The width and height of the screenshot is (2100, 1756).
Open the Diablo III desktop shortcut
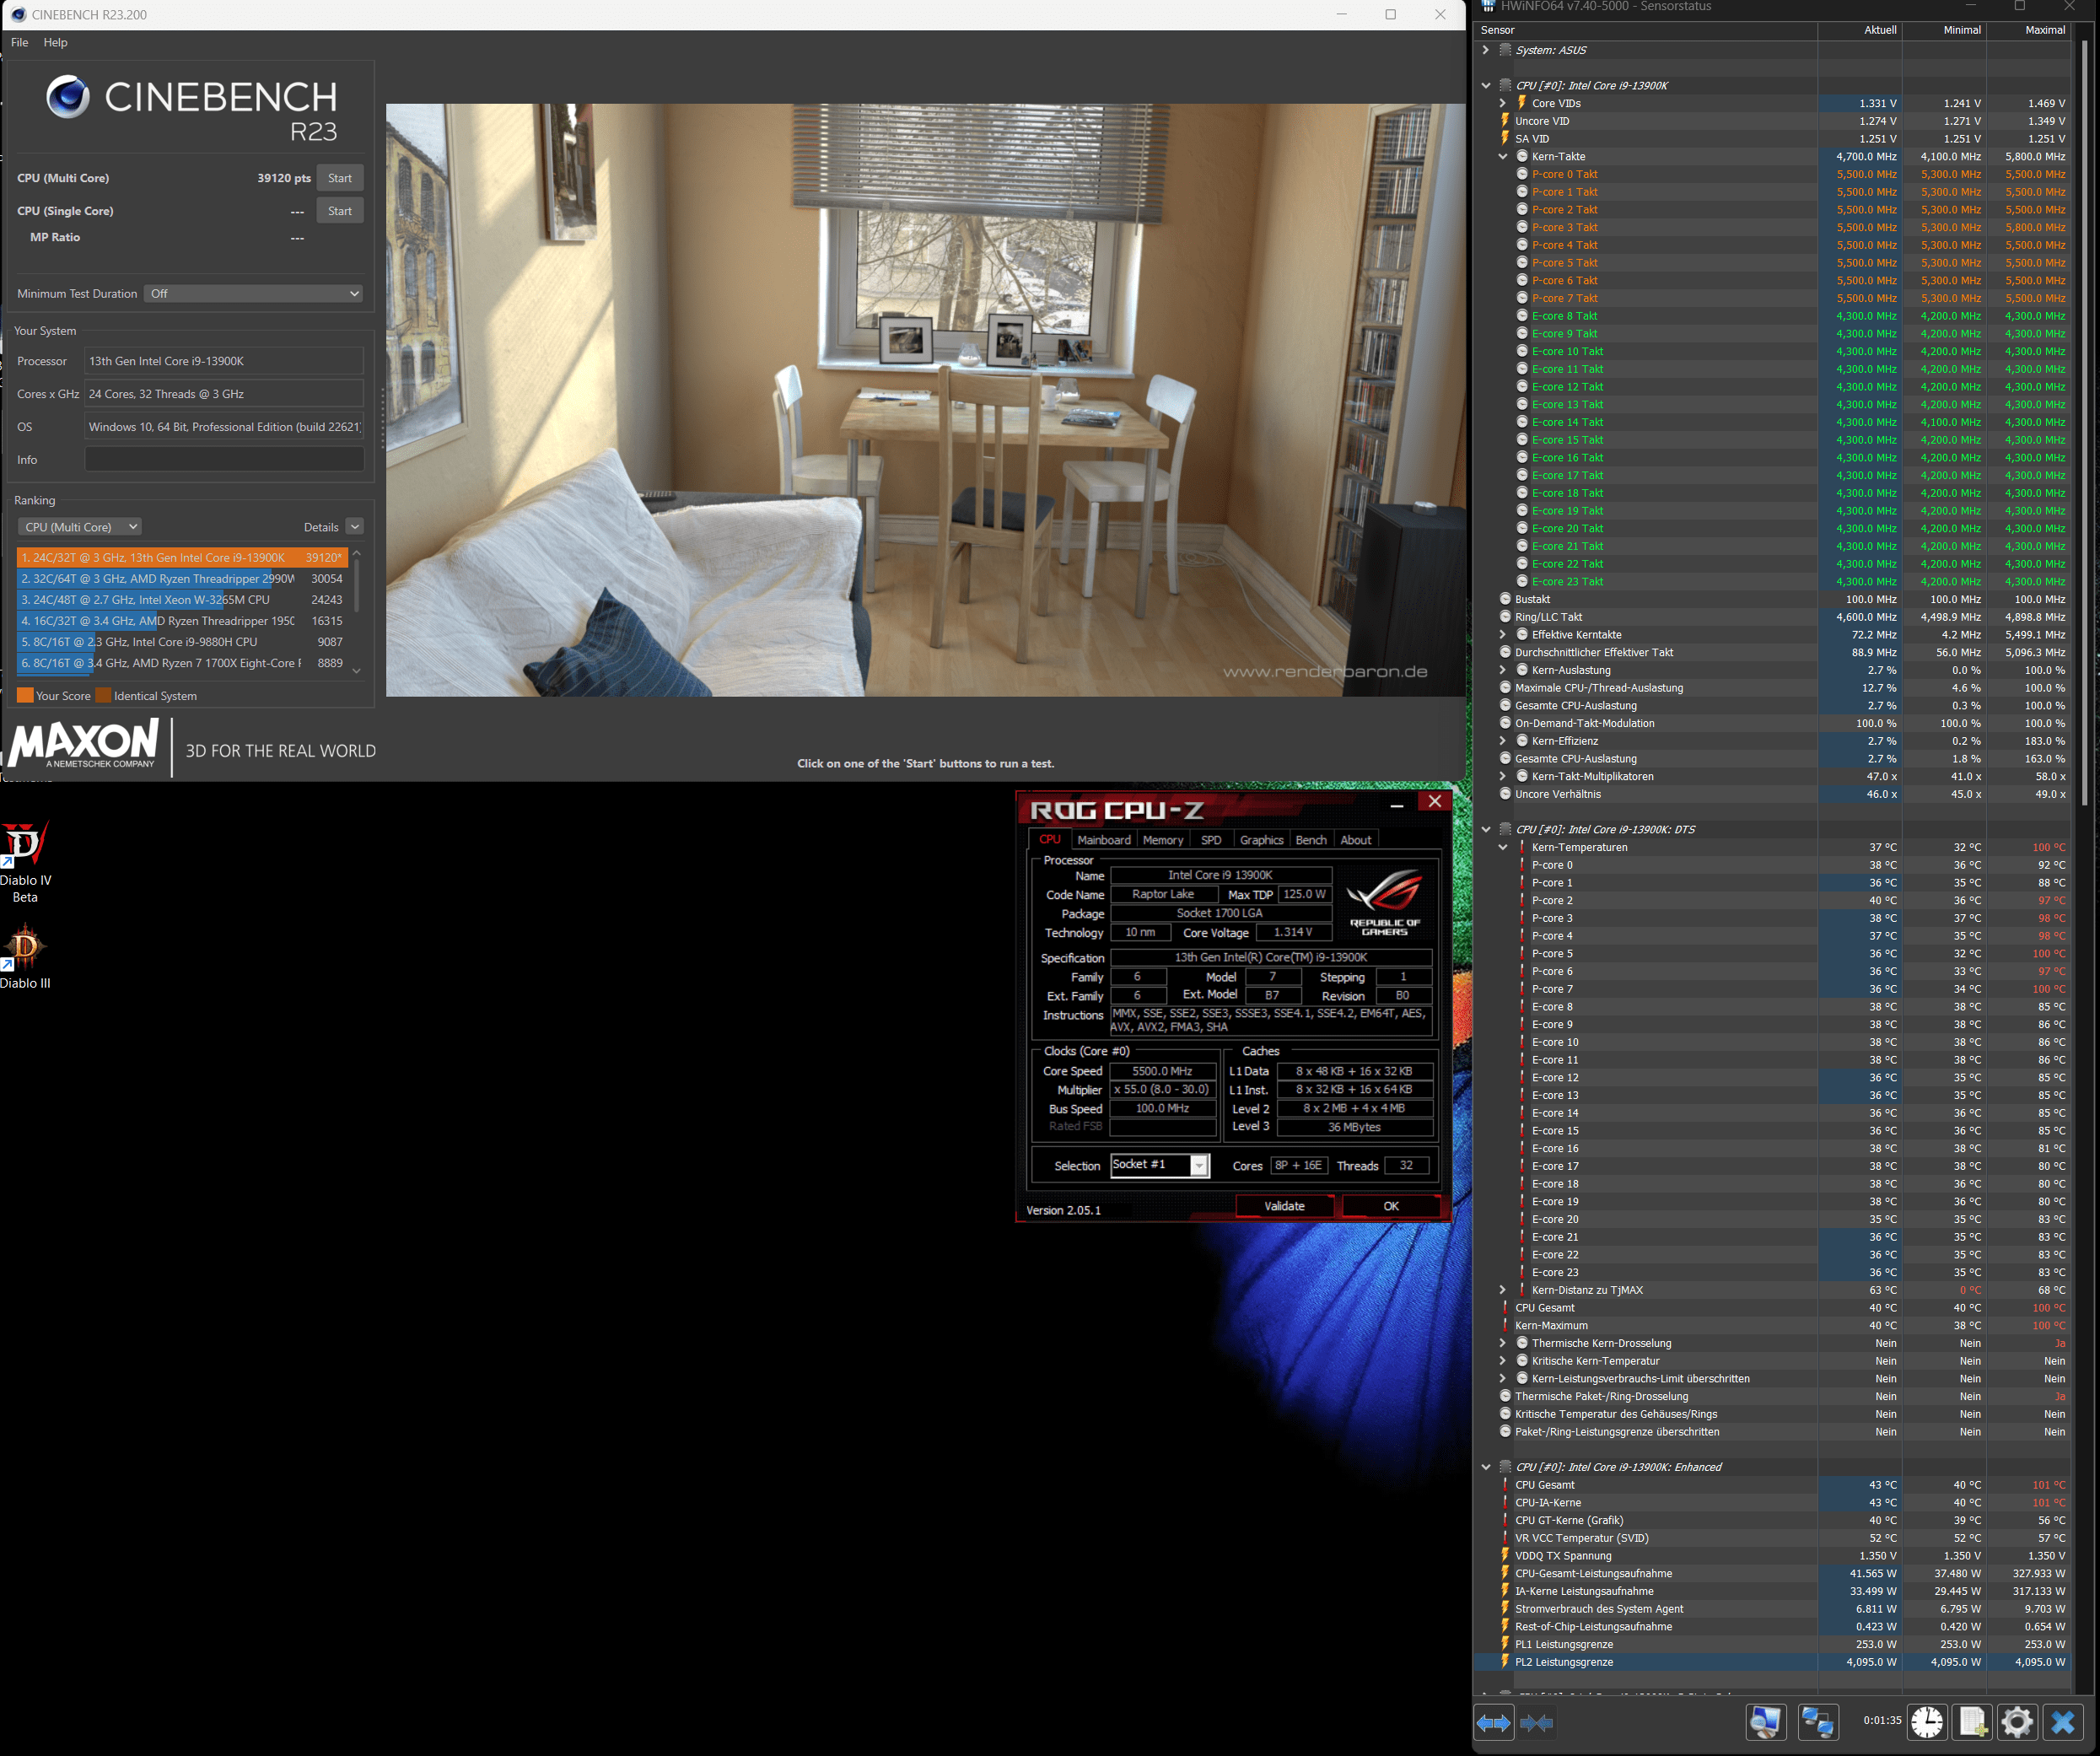click(25, 957)
